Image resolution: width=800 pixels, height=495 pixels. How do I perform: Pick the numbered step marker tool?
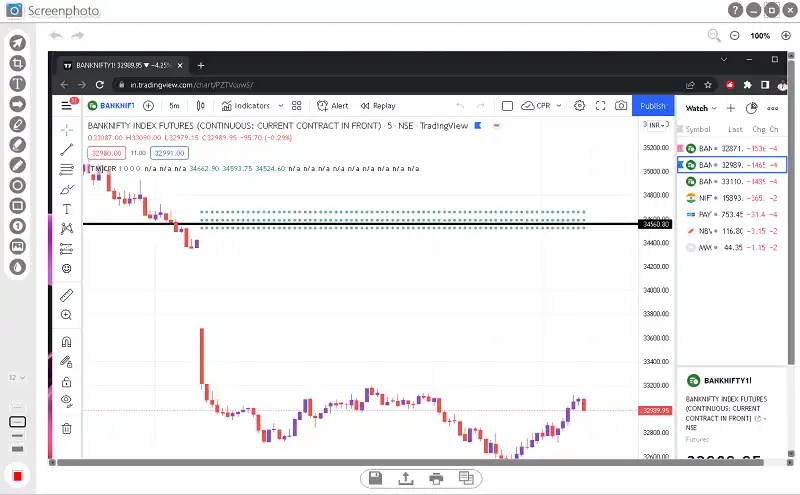pyautogui.click(x=18, y=226)
